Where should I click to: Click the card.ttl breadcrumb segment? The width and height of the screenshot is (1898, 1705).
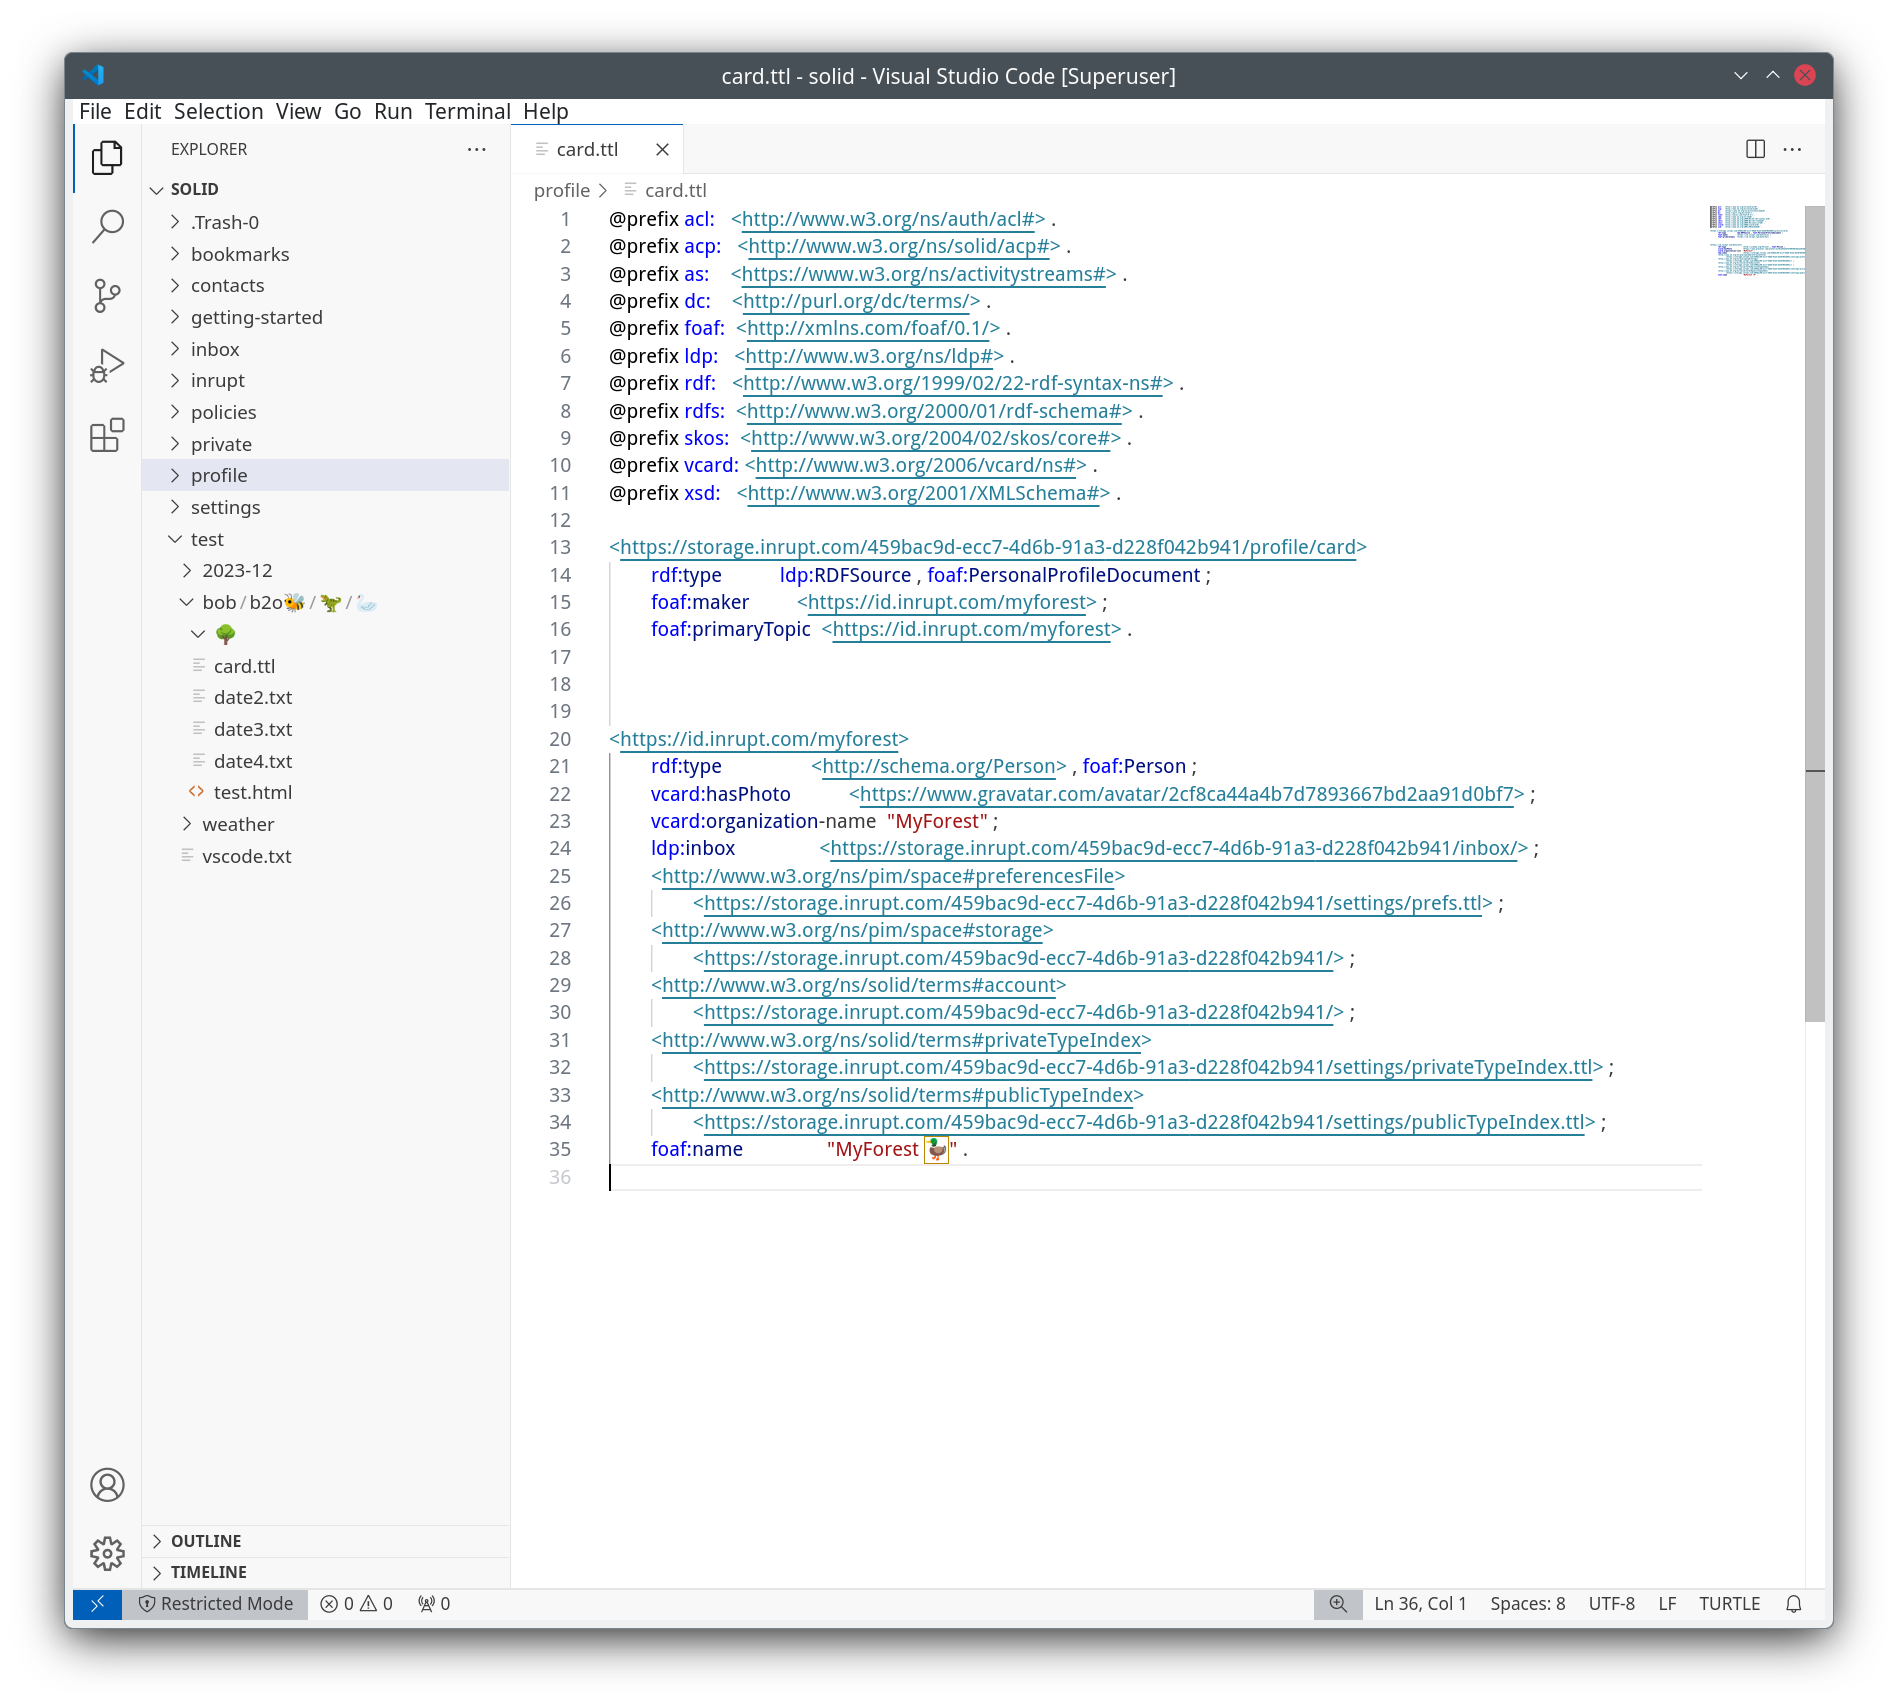point(665,190)
